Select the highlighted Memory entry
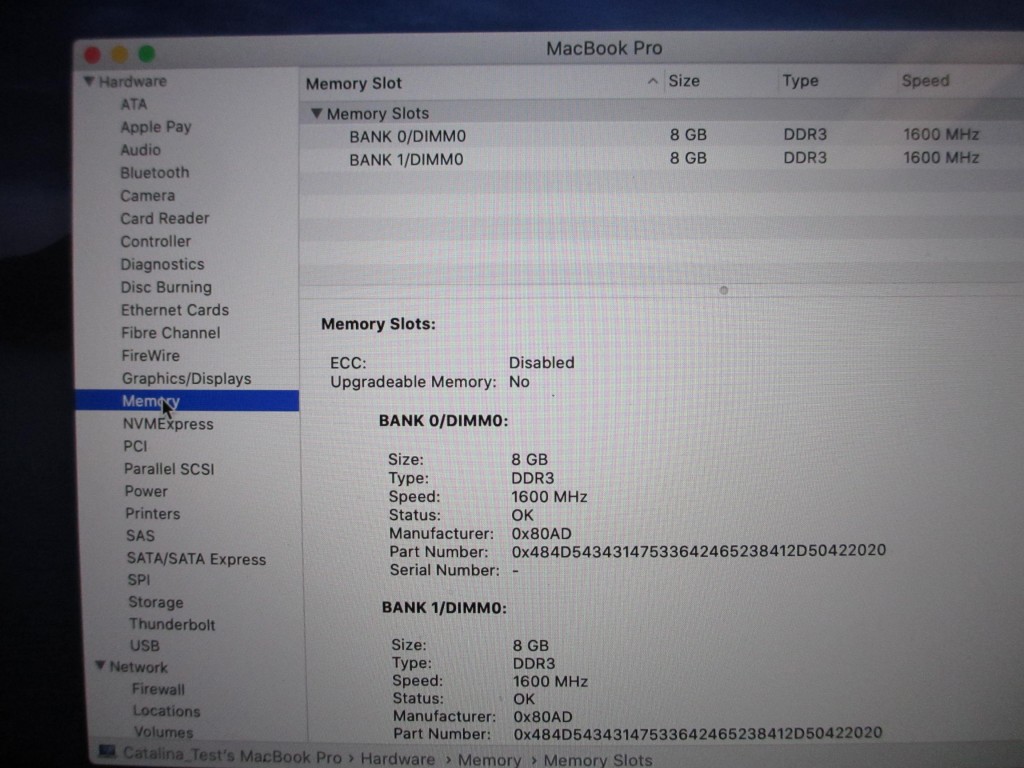The width and height of the screenshot is (1024, 768). [187, 401]
